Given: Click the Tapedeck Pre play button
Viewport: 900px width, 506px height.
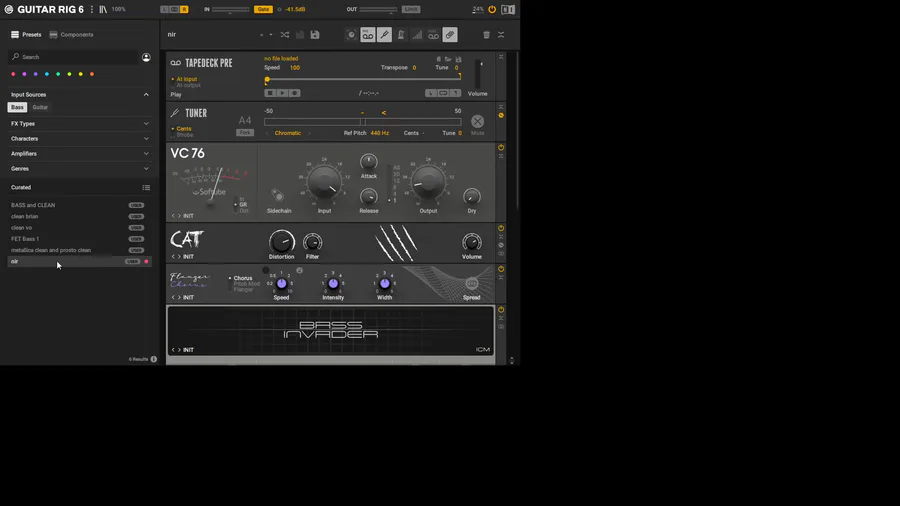Looking at the screenshot, I should [x=282, y=93].
